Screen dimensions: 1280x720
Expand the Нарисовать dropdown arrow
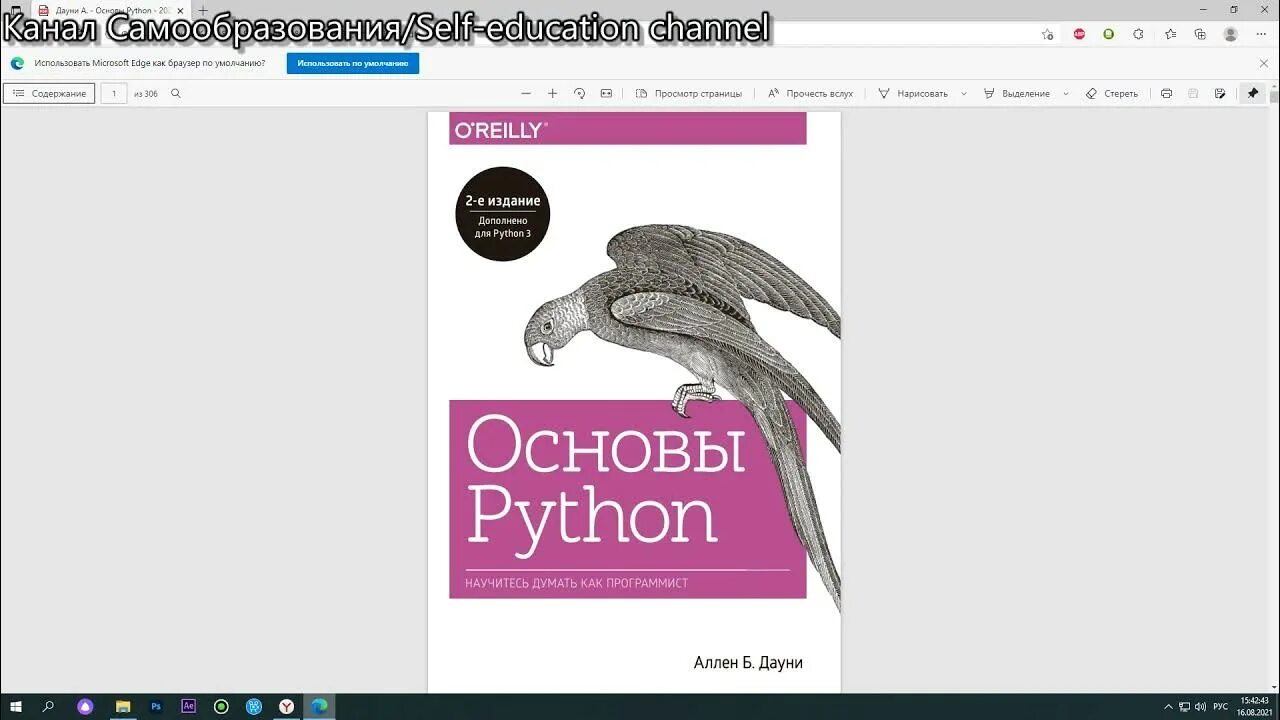tap(964, 93)
